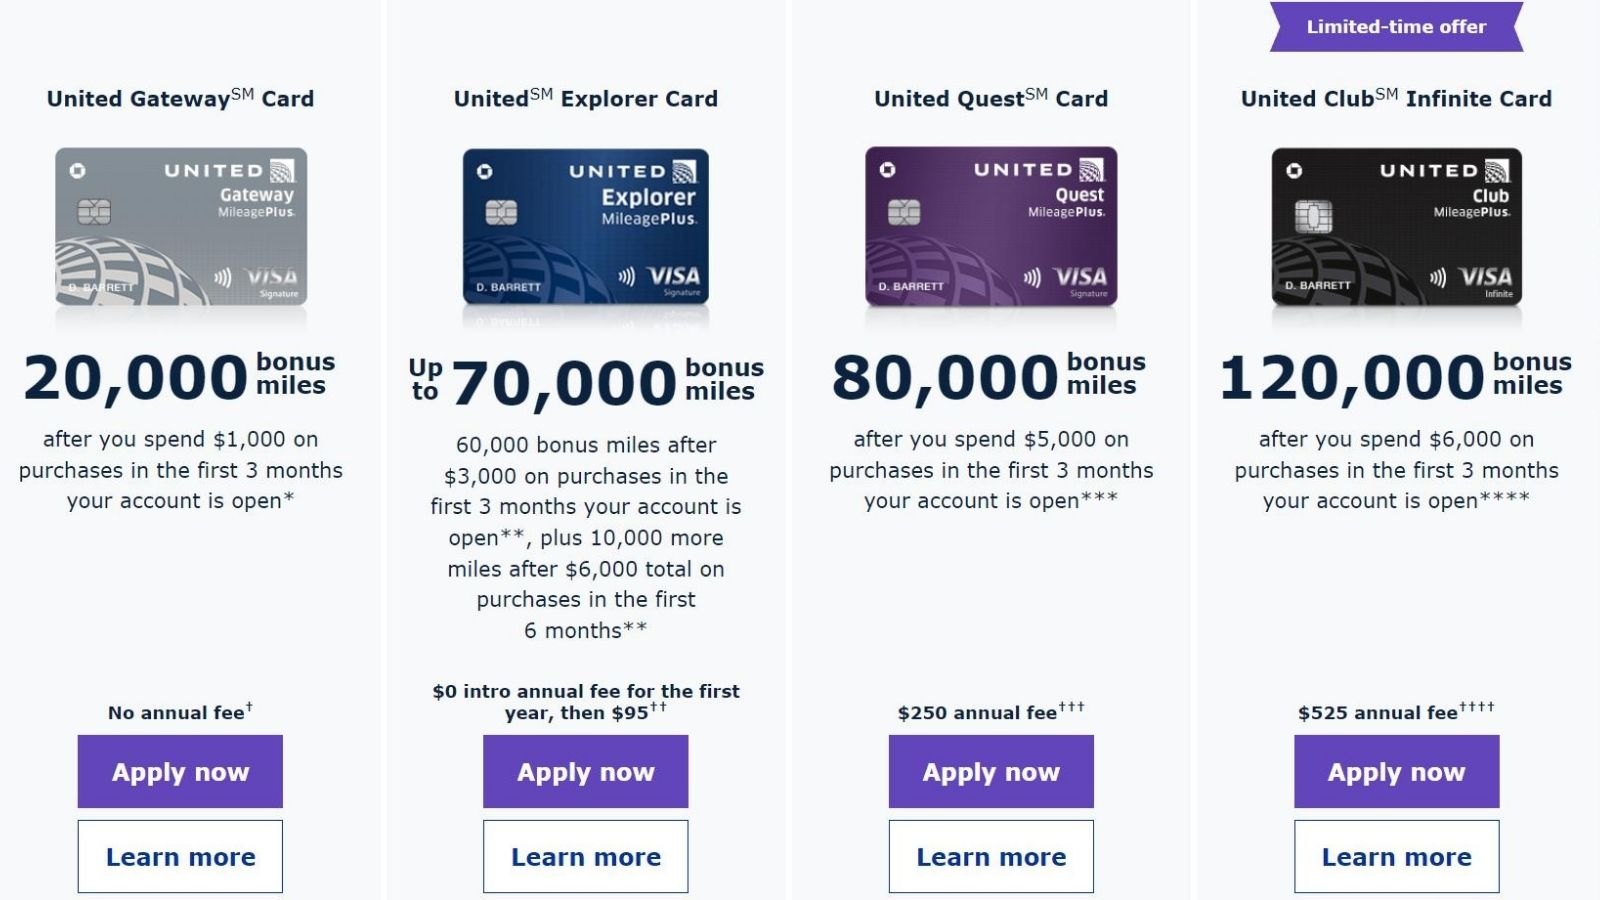This screenshot has width=1600, height=900.
Task: Learn more about the United Club Infinite Card
Action: pyautogui.click(x=1396, y=856)
